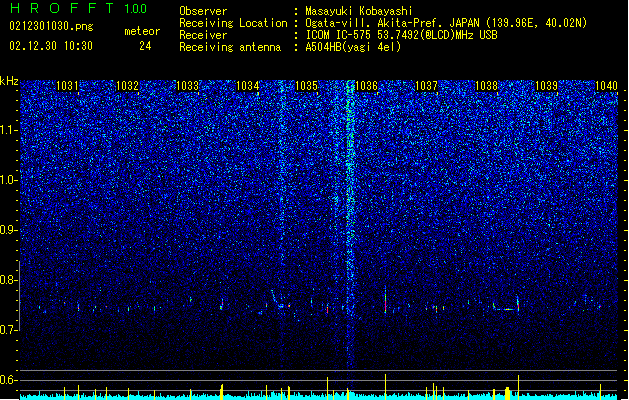This screenshot has width=629, height=400.
Task: Click the 0.6 kHz frequency label
Action: pyautogui.click(x=8, y=380)
